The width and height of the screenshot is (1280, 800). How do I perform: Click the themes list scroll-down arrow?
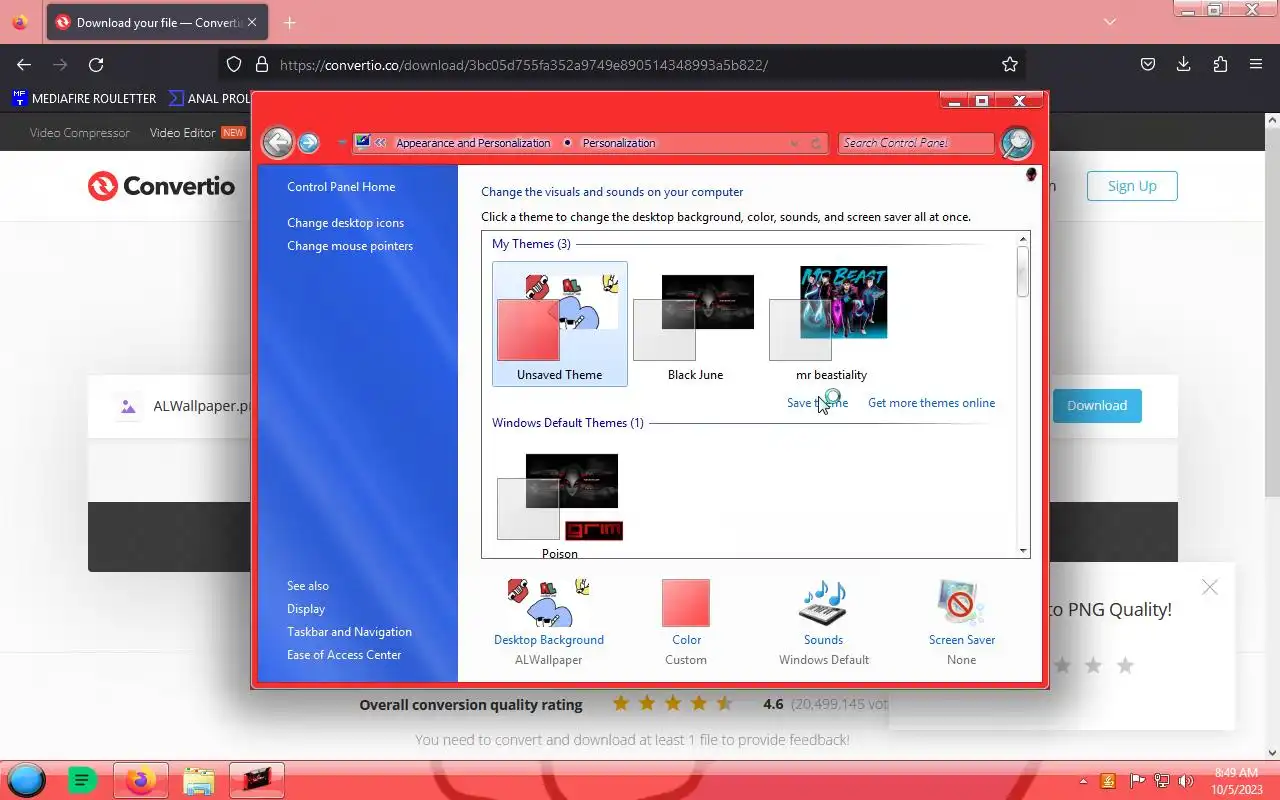click(x=1023, y=551)
